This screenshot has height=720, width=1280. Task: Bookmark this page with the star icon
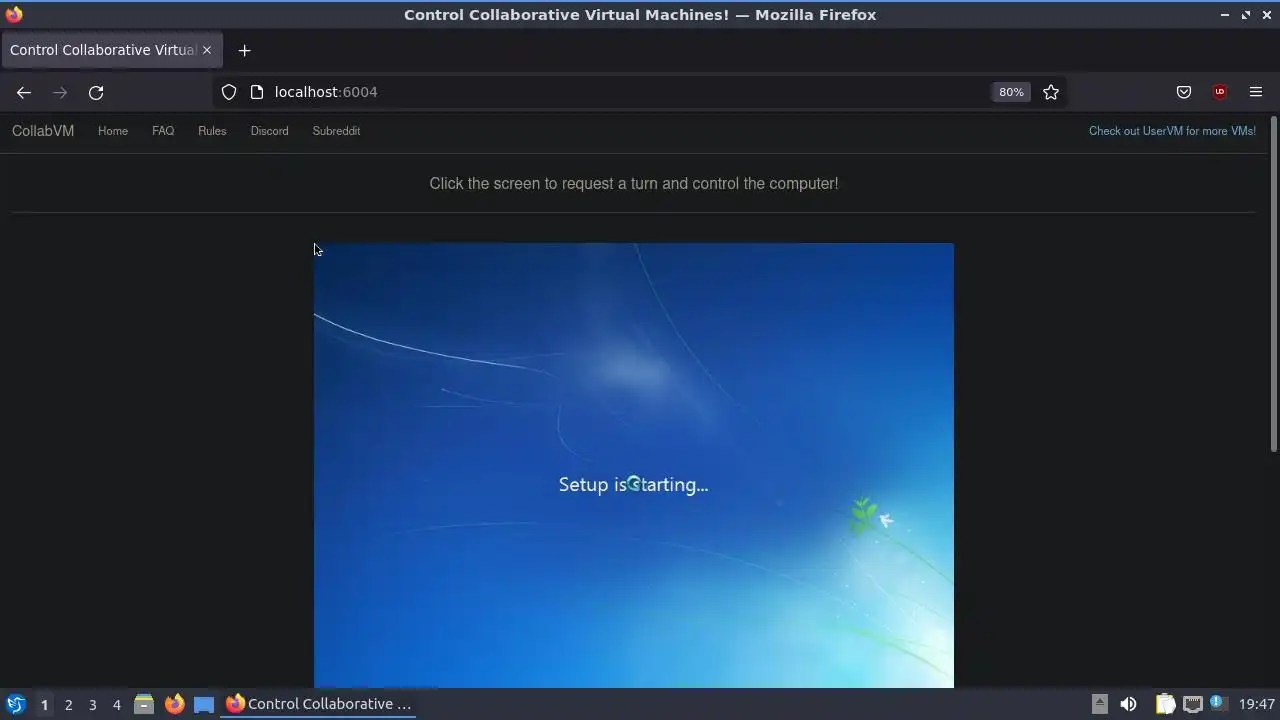1051,92
